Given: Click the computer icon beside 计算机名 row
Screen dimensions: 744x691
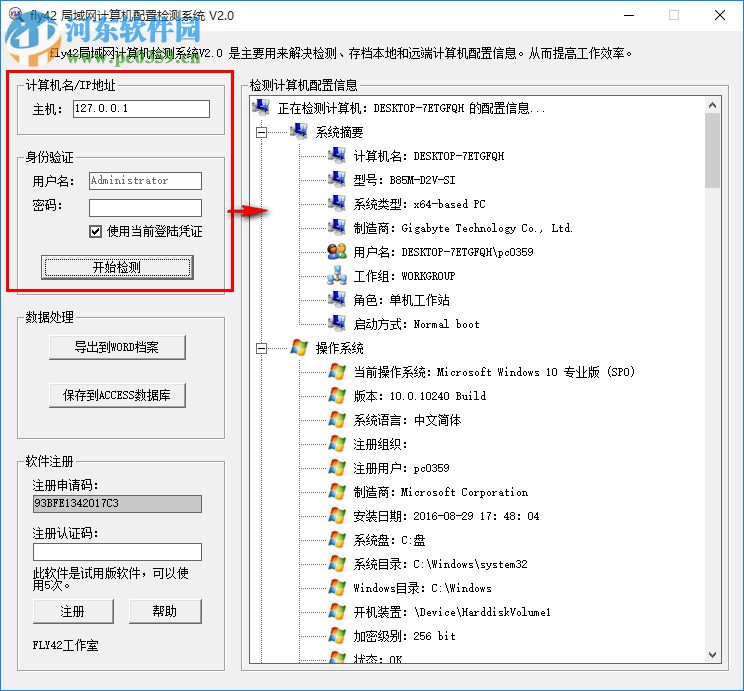Looking at the screenshot, I should coord(336,155).
